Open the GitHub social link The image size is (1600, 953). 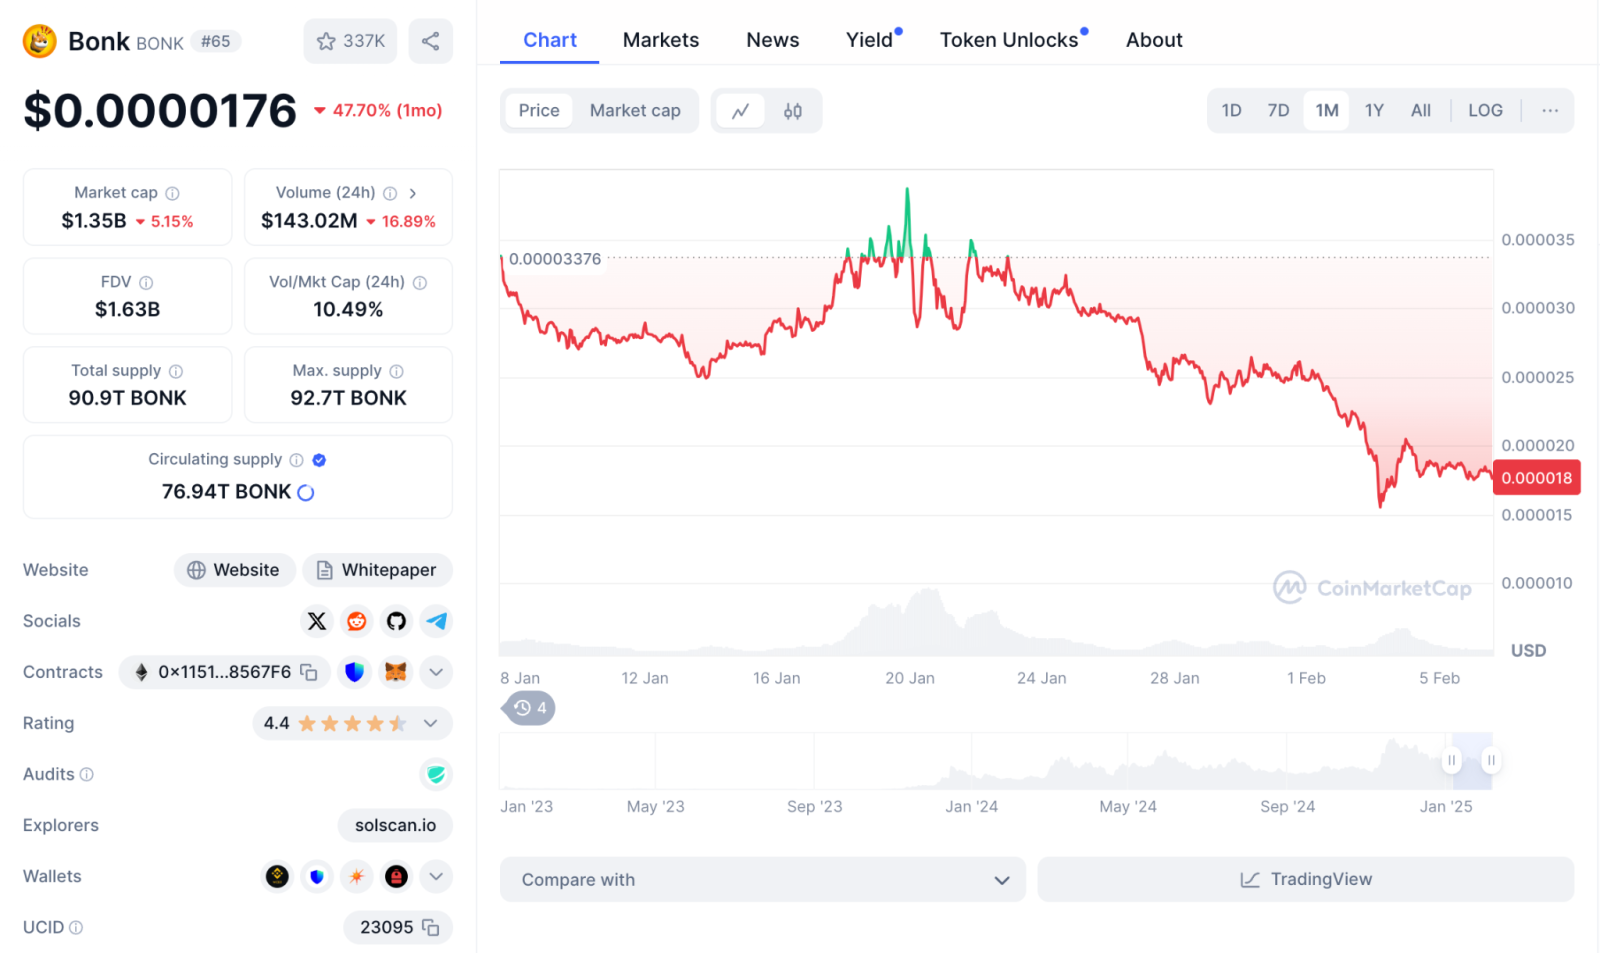(x=397, y=621)
